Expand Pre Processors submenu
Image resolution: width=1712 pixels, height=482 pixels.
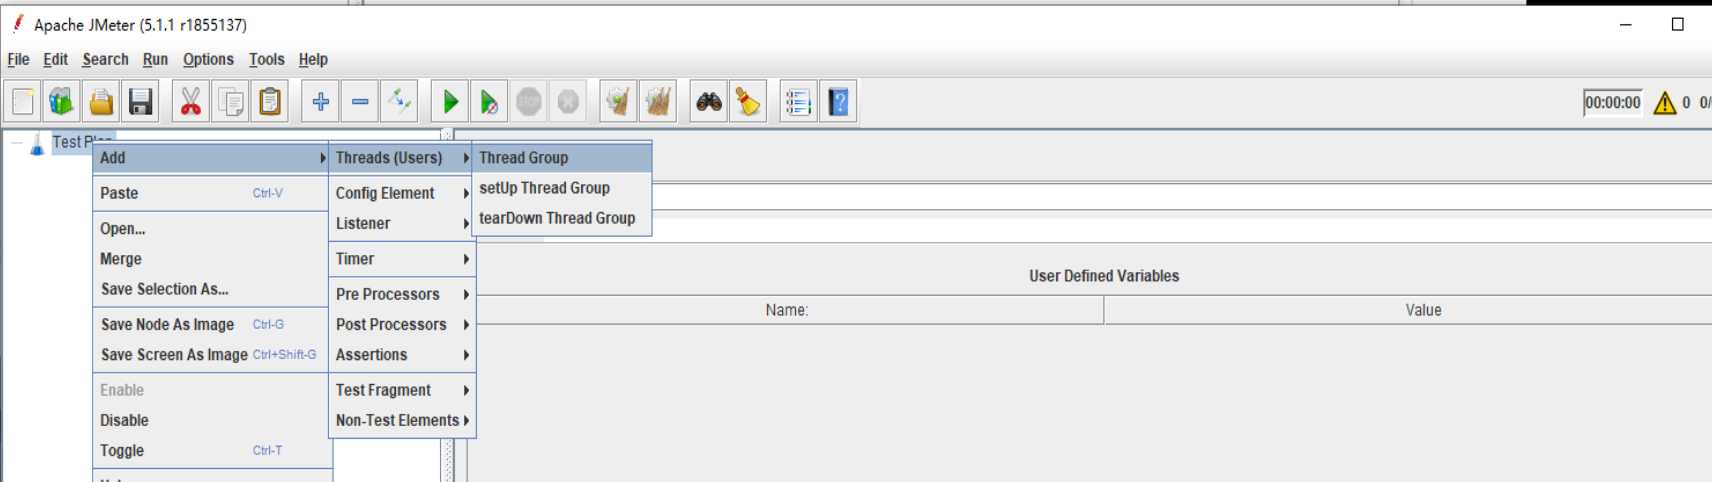tap(402, 294)
